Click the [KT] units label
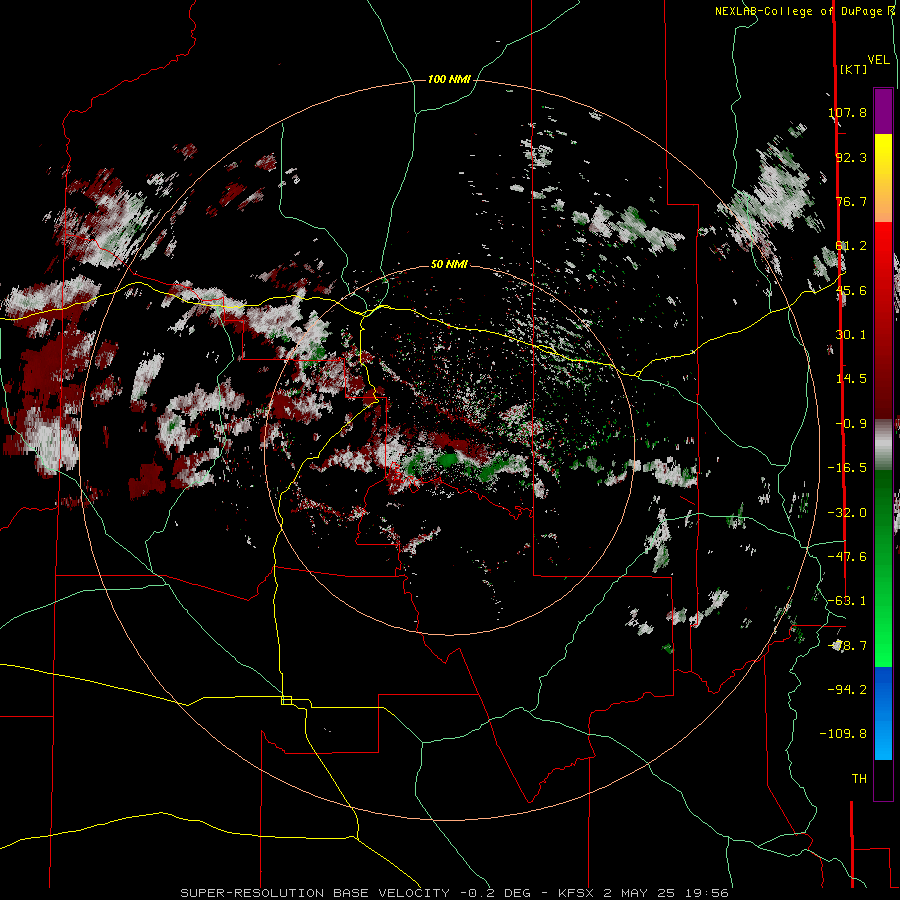Viewport: 900px width, 900px height. 854,69
